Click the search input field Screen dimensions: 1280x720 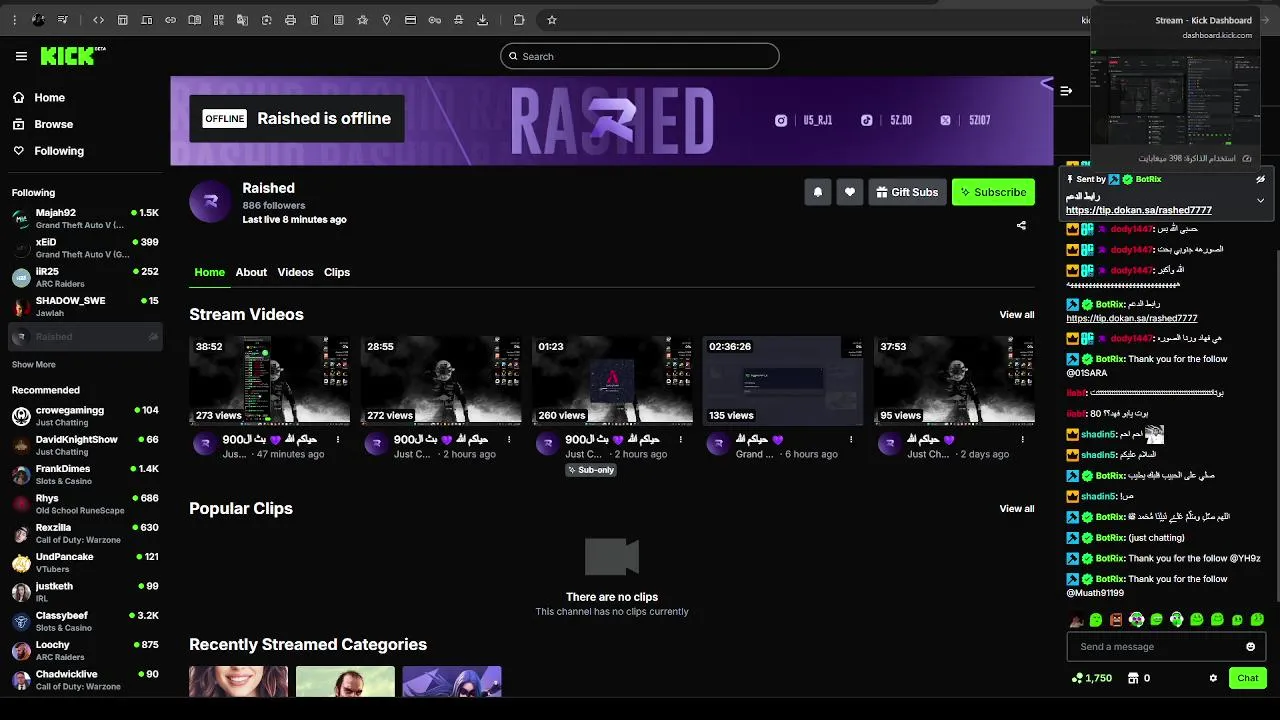coord(640,56)
